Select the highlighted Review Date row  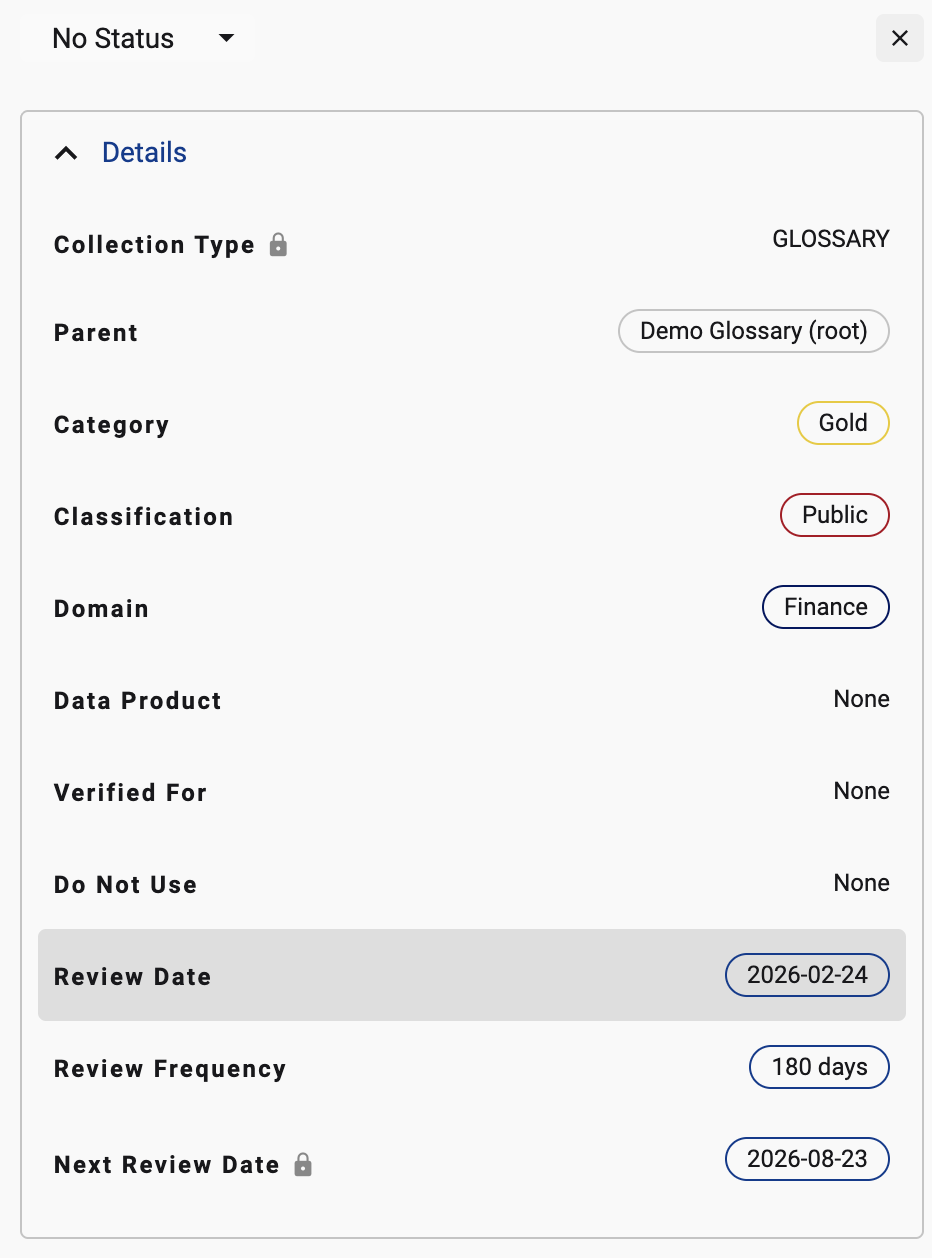400,975
